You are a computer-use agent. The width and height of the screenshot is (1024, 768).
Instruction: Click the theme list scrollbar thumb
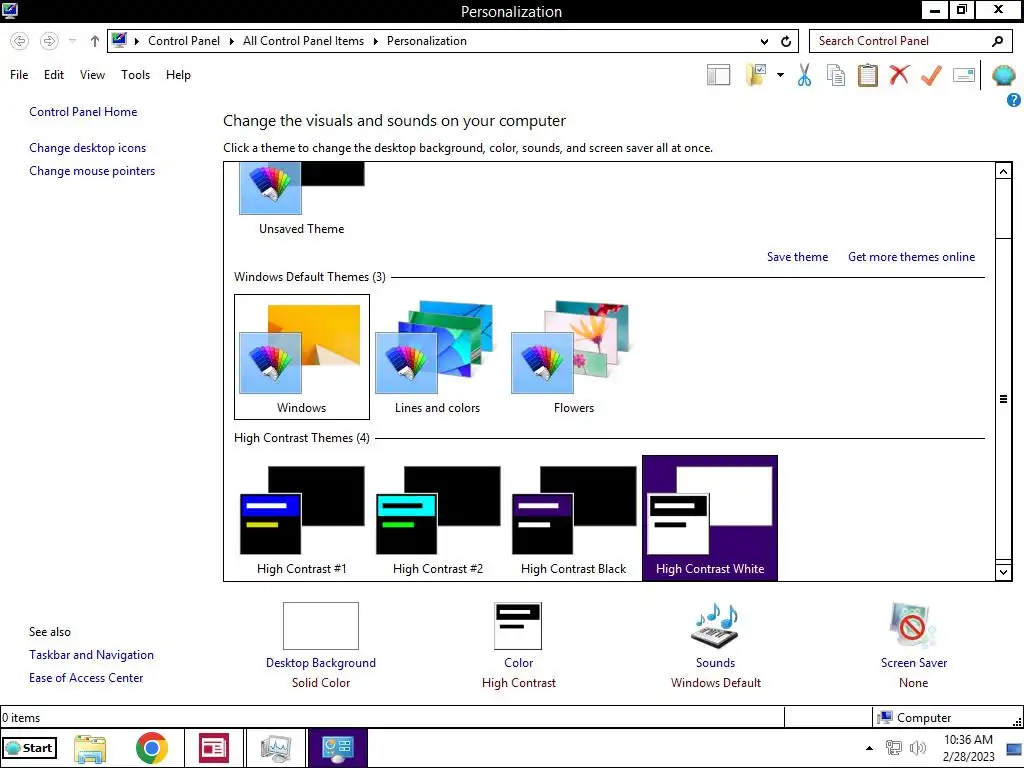(1003, 398)
